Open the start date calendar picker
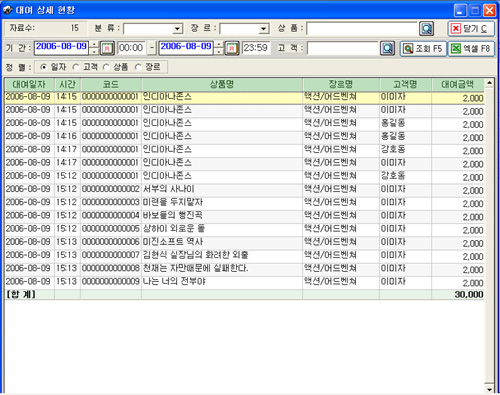 (x=107, y=49)
